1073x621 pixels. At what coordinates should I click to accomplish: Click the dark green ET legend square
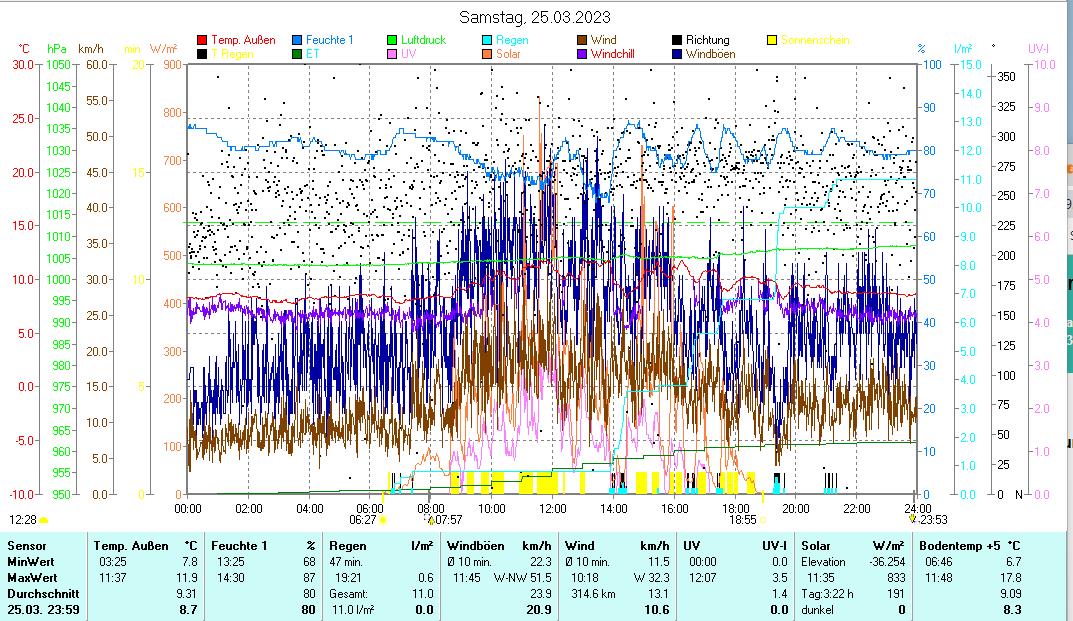click(298, 54)
